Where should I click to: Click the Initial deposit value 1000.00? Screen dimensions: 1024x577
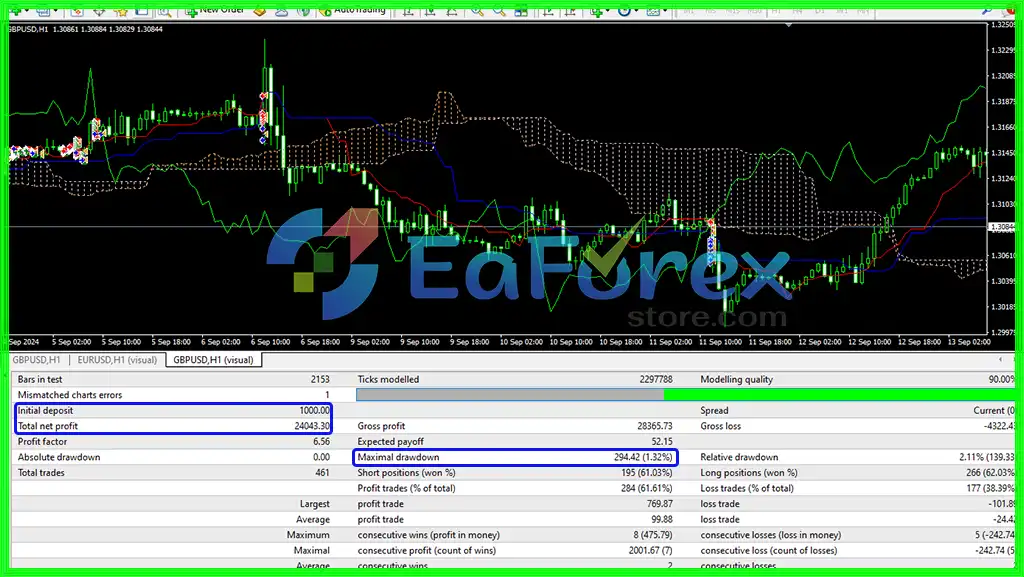coord(315,411)
